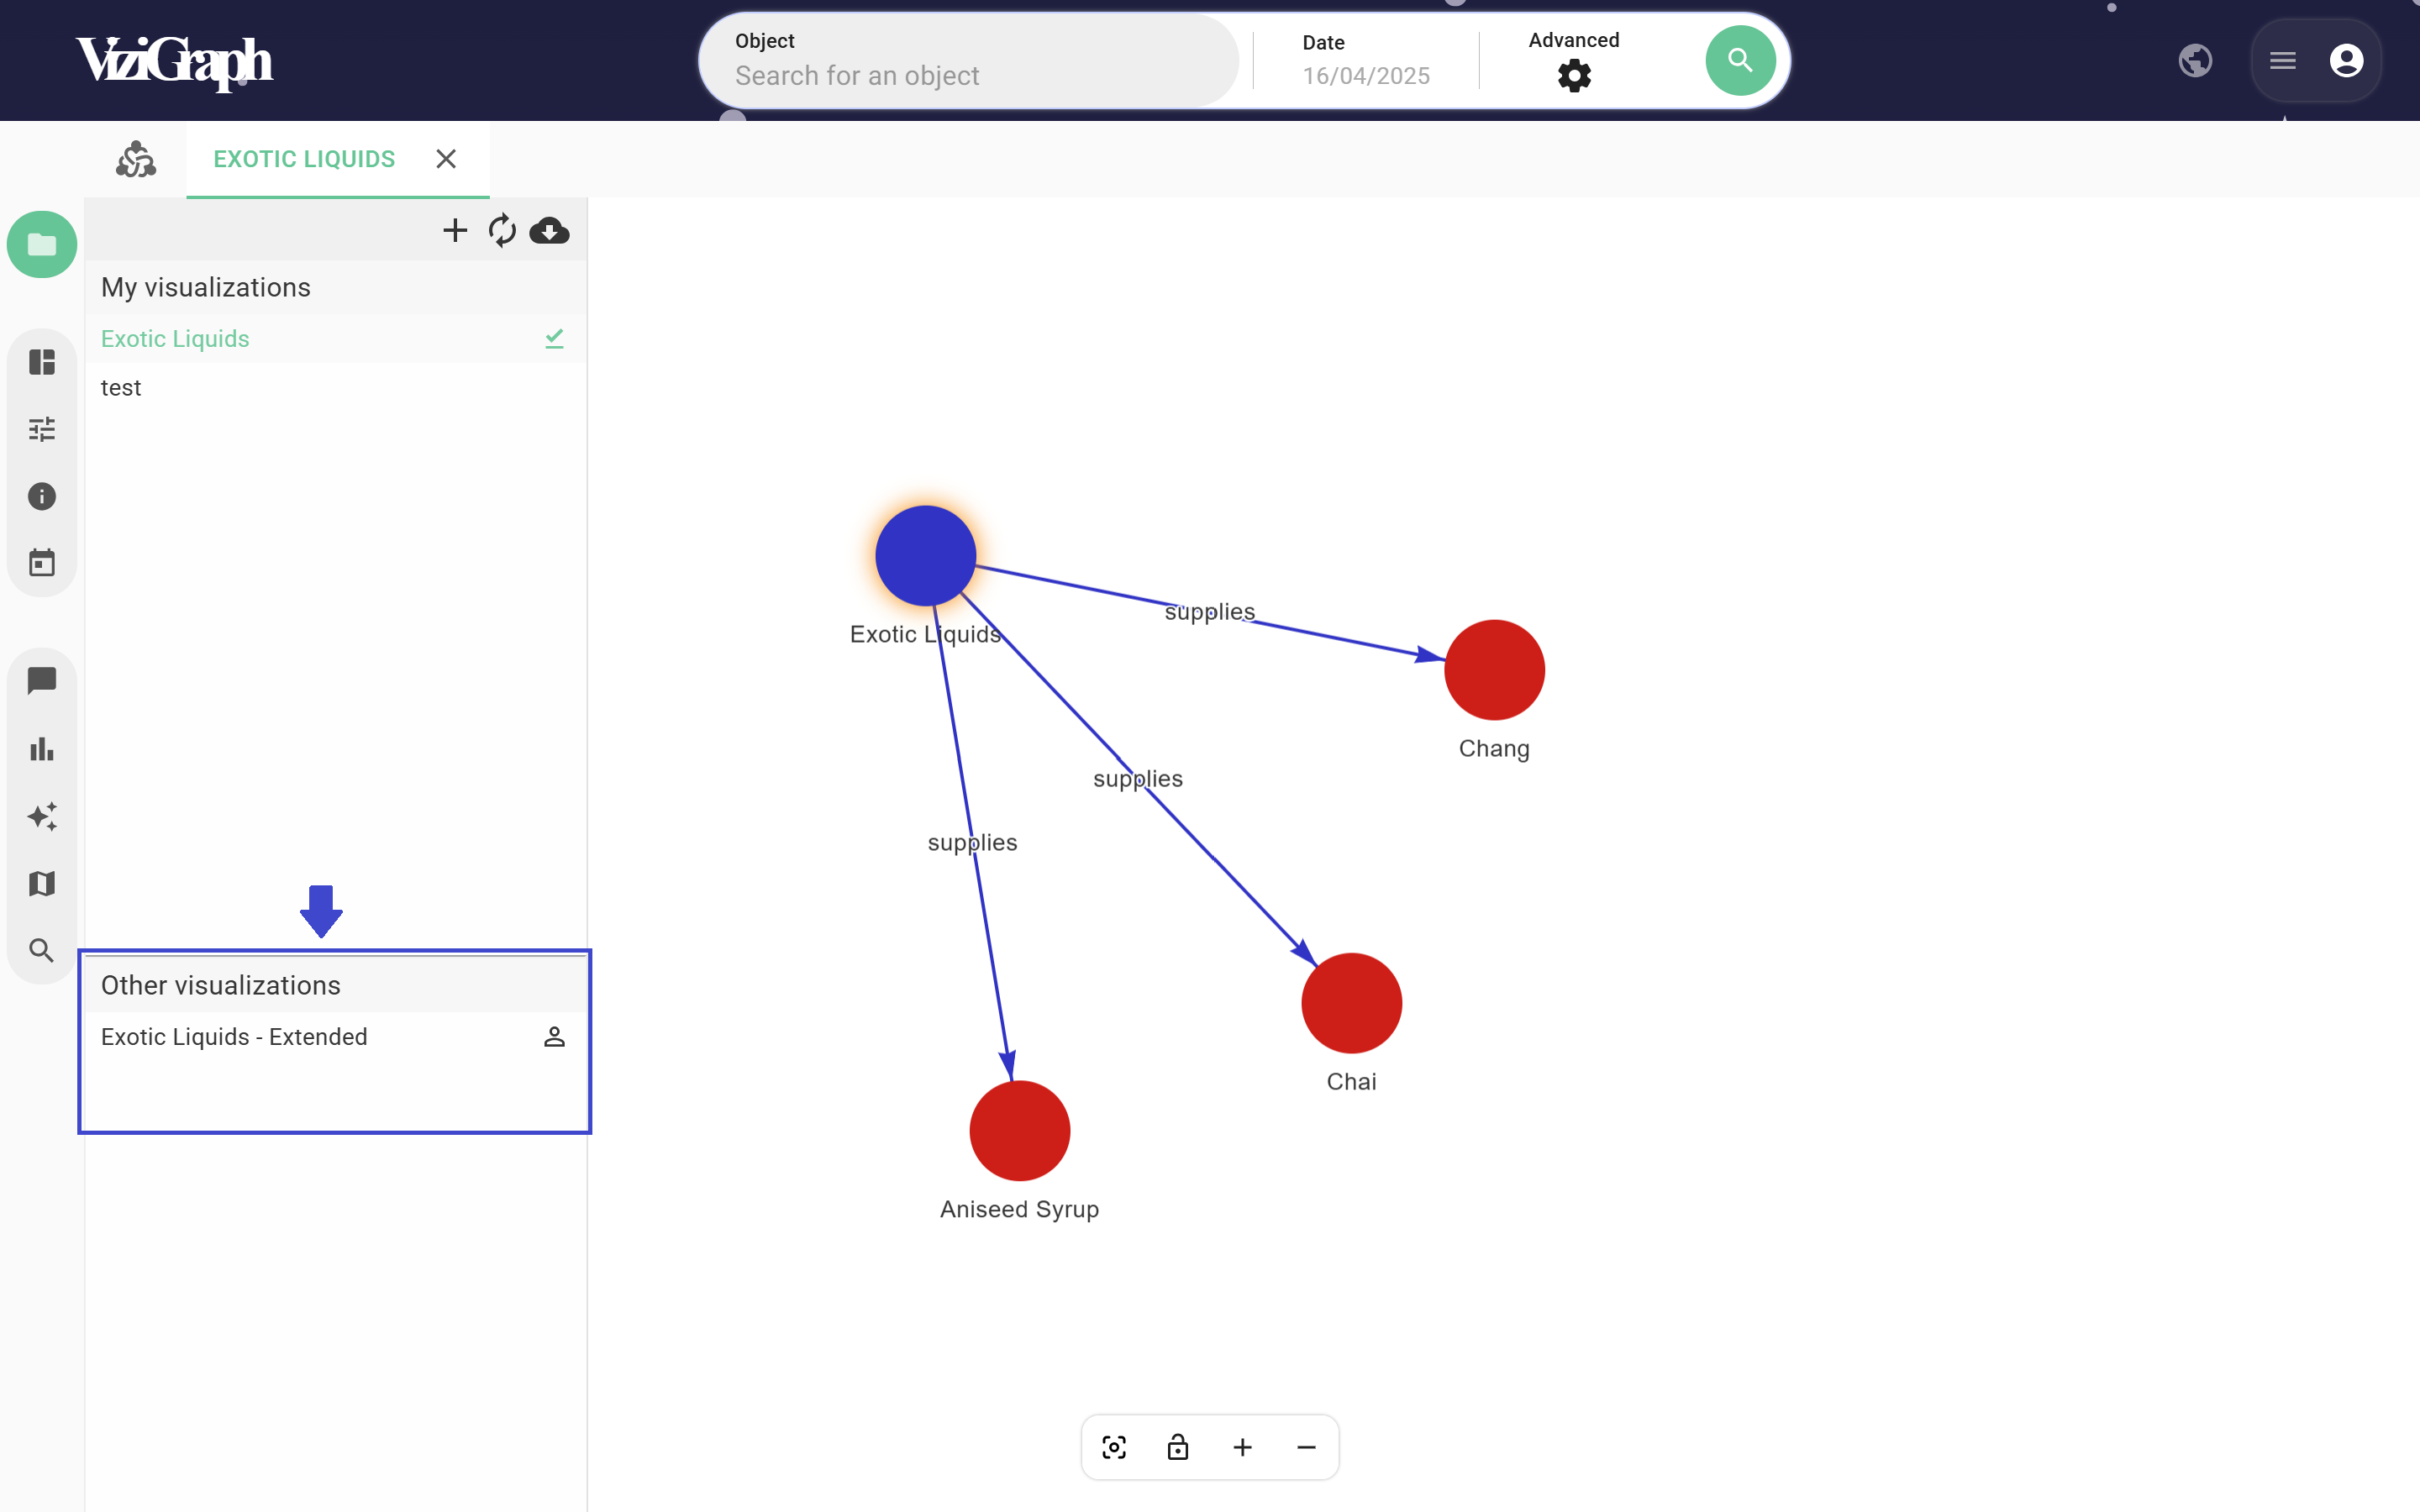Open the hamburger user menu
This screenshot has height=1512, width=2420.
(2282, 61)
